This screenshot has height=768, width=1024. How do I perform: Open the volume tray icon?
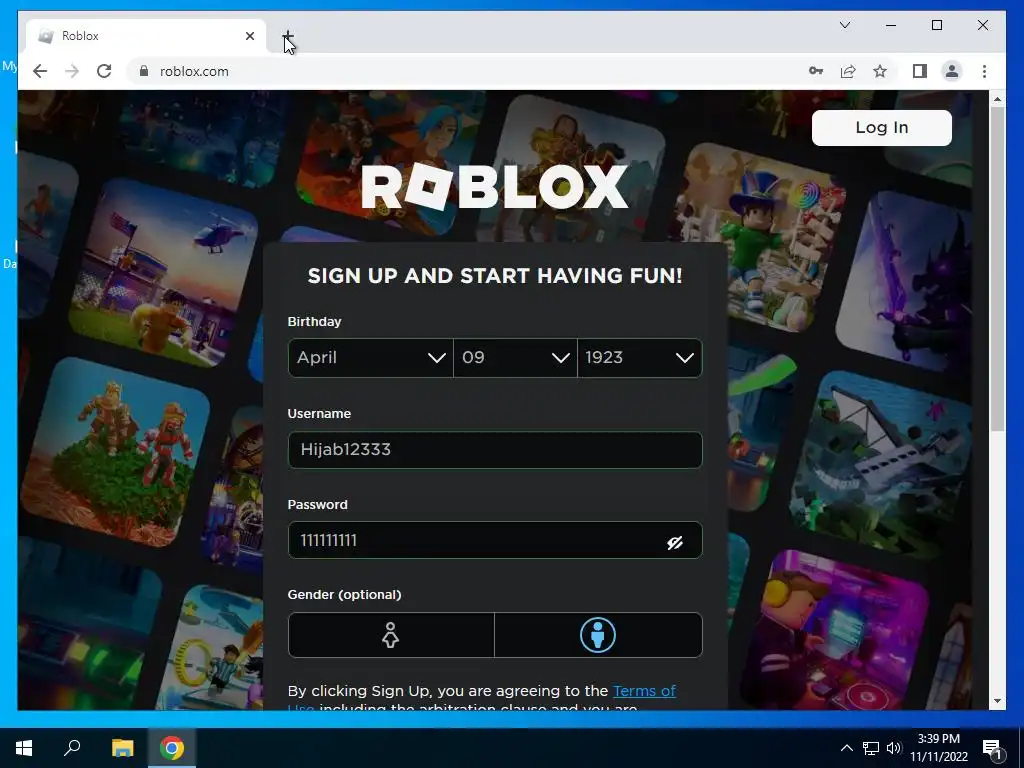point(893,748)
